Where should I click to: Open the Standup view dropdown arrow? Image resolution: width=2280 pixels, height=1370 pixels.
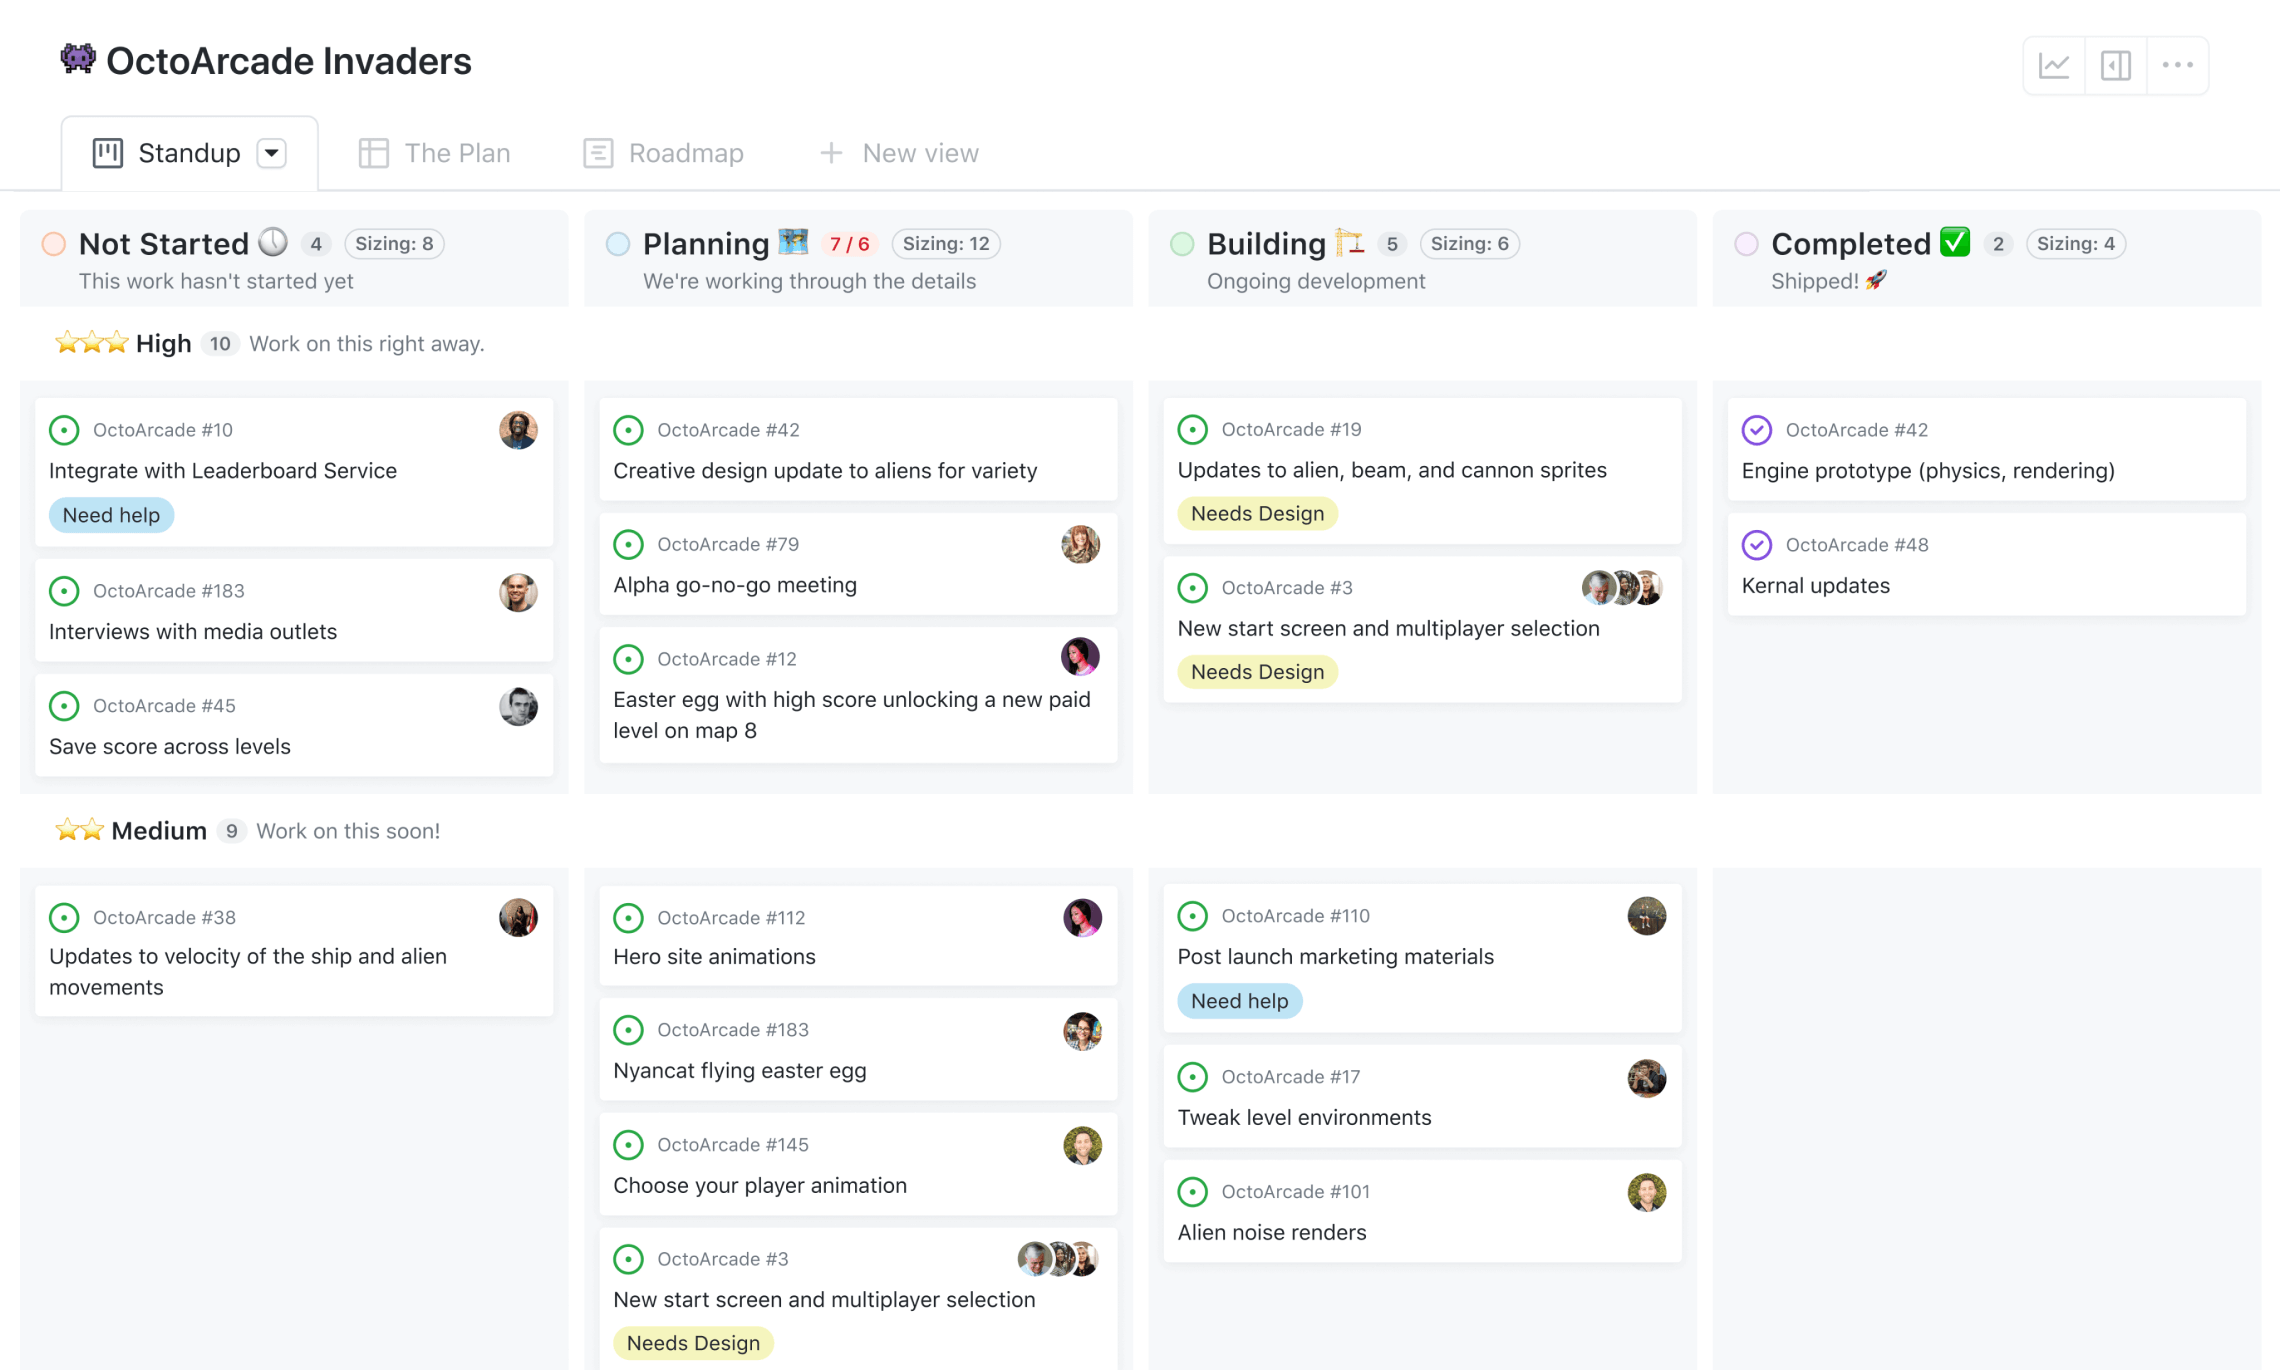click(271, 153)
